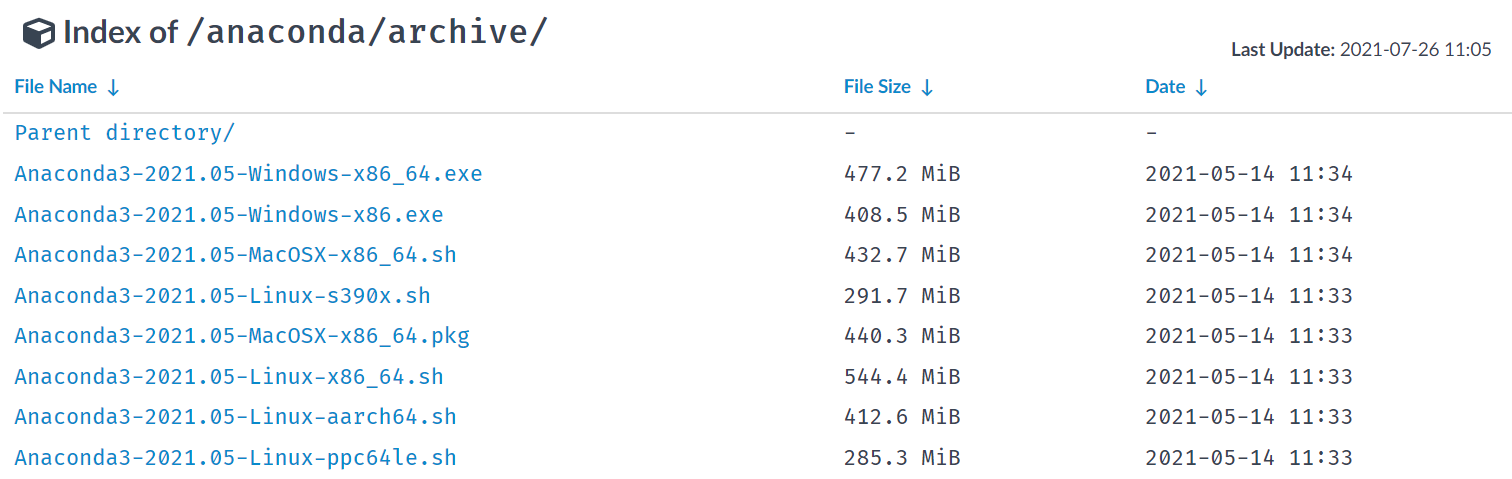Download Anaconda3-2021.05-Linux-s390x.sh
Viewport: 1512px width, 479px height.
pyautogui.click(x=222, y=296)
